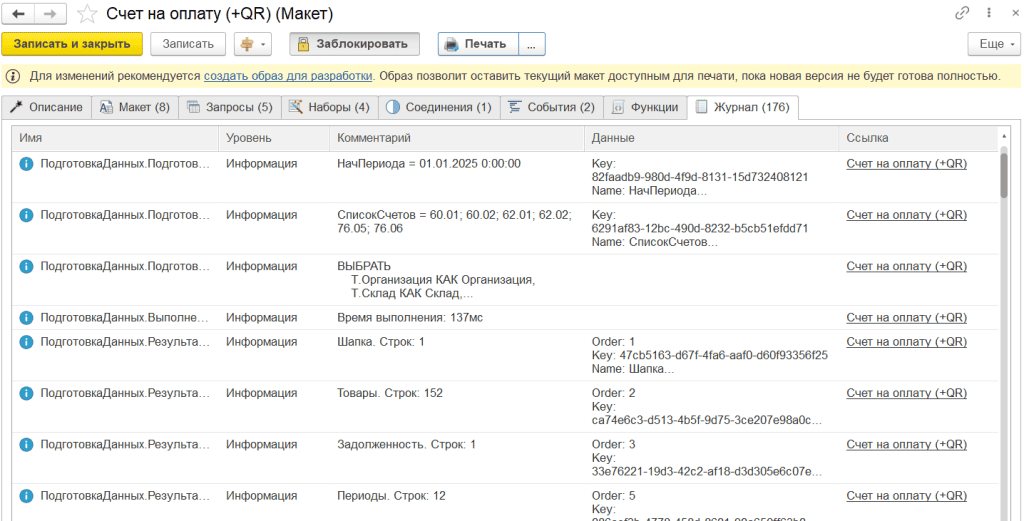Click info icon of Периоды. Строк: 12 row
This screenshot has height=521, width=1024.
coord(26,496)
